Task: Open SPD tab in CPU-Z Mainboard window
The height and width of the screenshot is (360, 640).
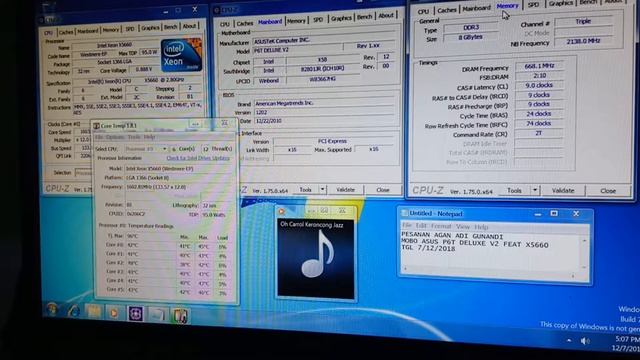Action: 318,20
